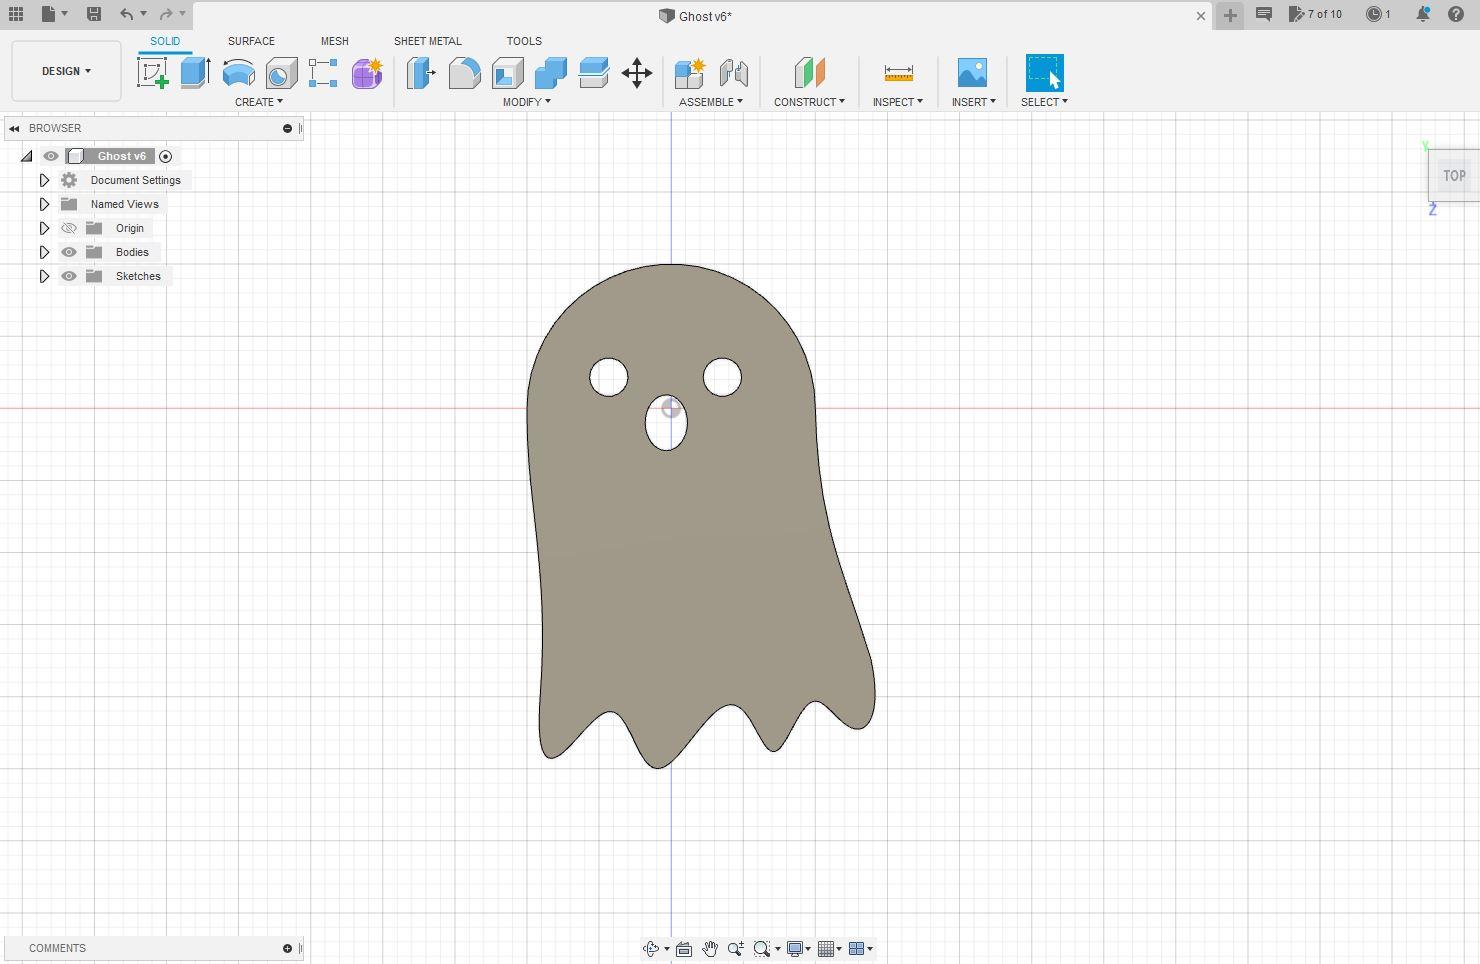Screen dimensions: 1480x964
Task: Open the SURFACE ribbon tab
Action: click(x=250, y=41)
